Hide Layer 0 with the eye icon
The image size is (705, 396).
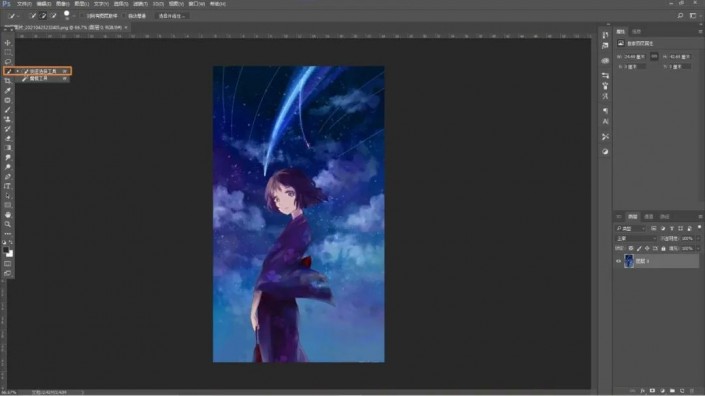click(x=619, y=261)
